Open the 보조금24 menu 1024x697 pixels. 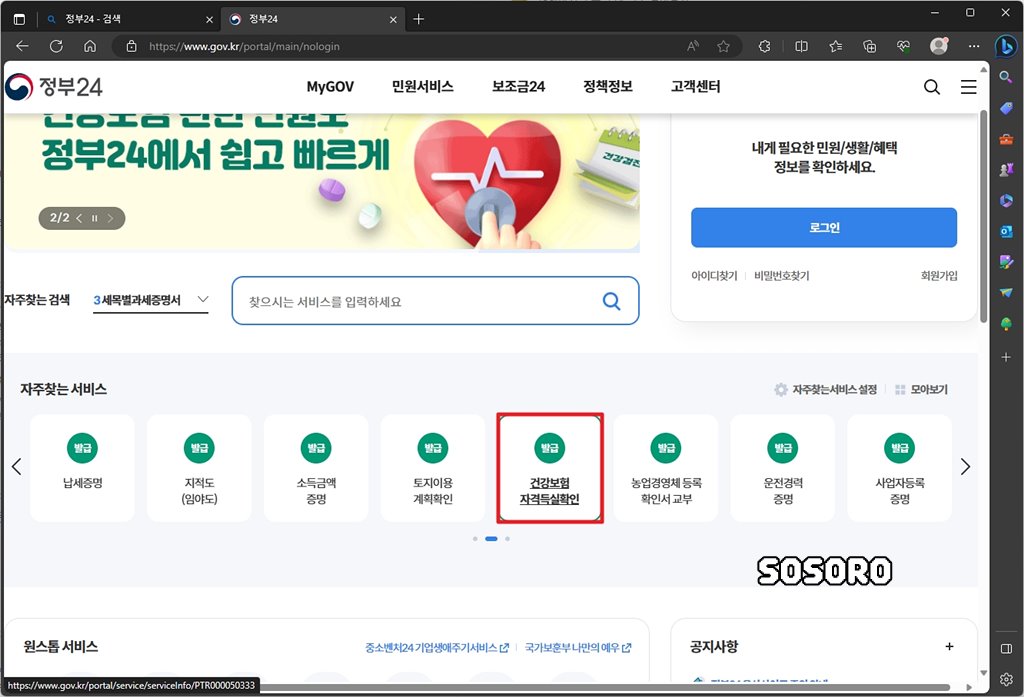pyautogui.click(x=519, y=86)
